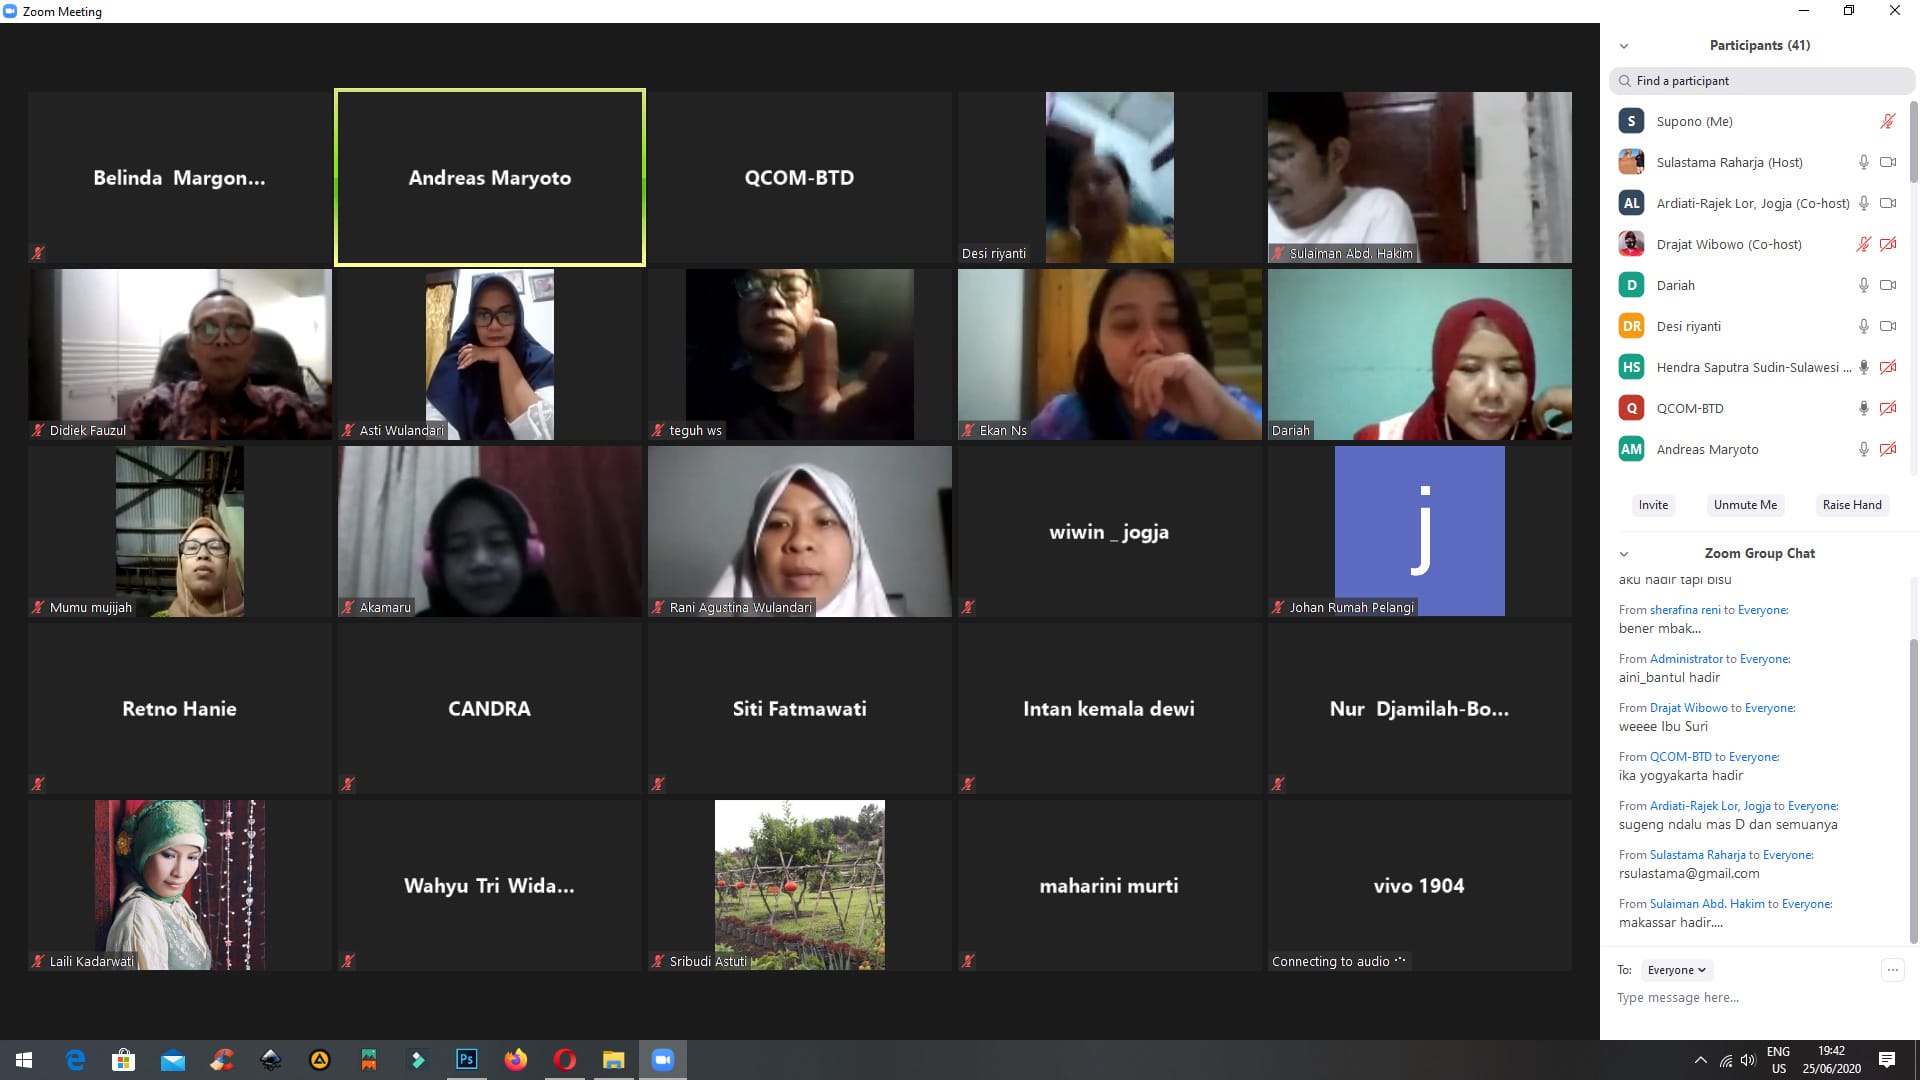The width and height of the screenshot is (1920, 1080).
Task: Open the Everyone recipient dropdown
Action: click(1677, 970)
